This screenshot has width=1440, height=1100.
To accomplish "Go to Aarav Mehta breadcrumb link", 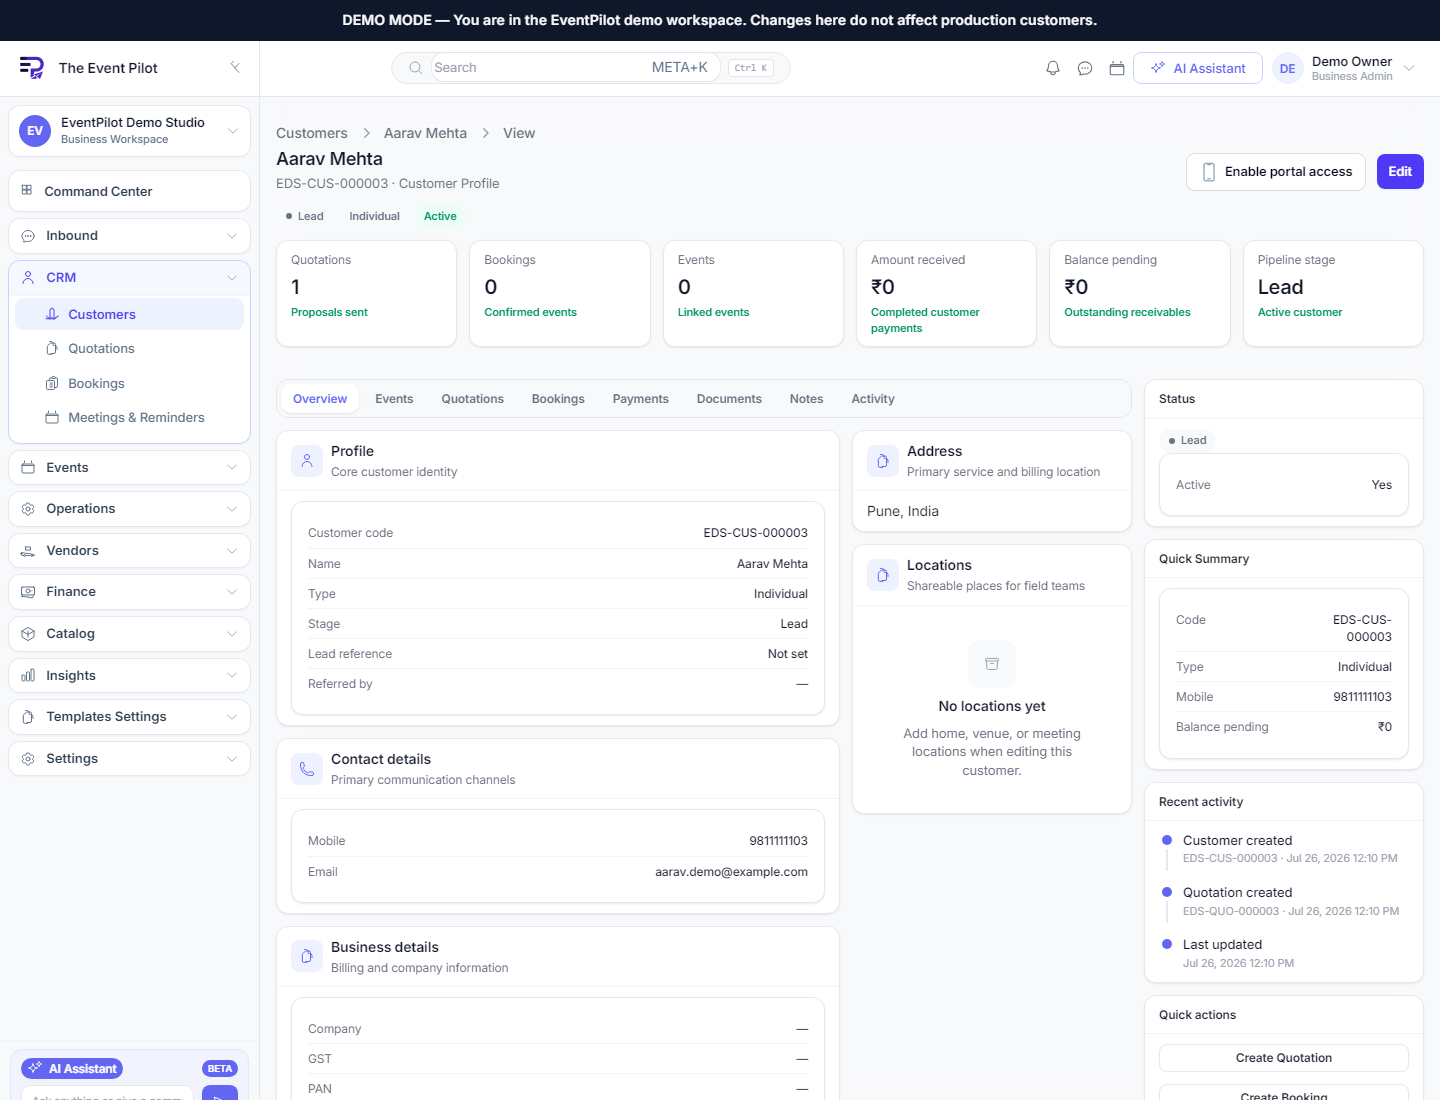I will coord(425,133).
